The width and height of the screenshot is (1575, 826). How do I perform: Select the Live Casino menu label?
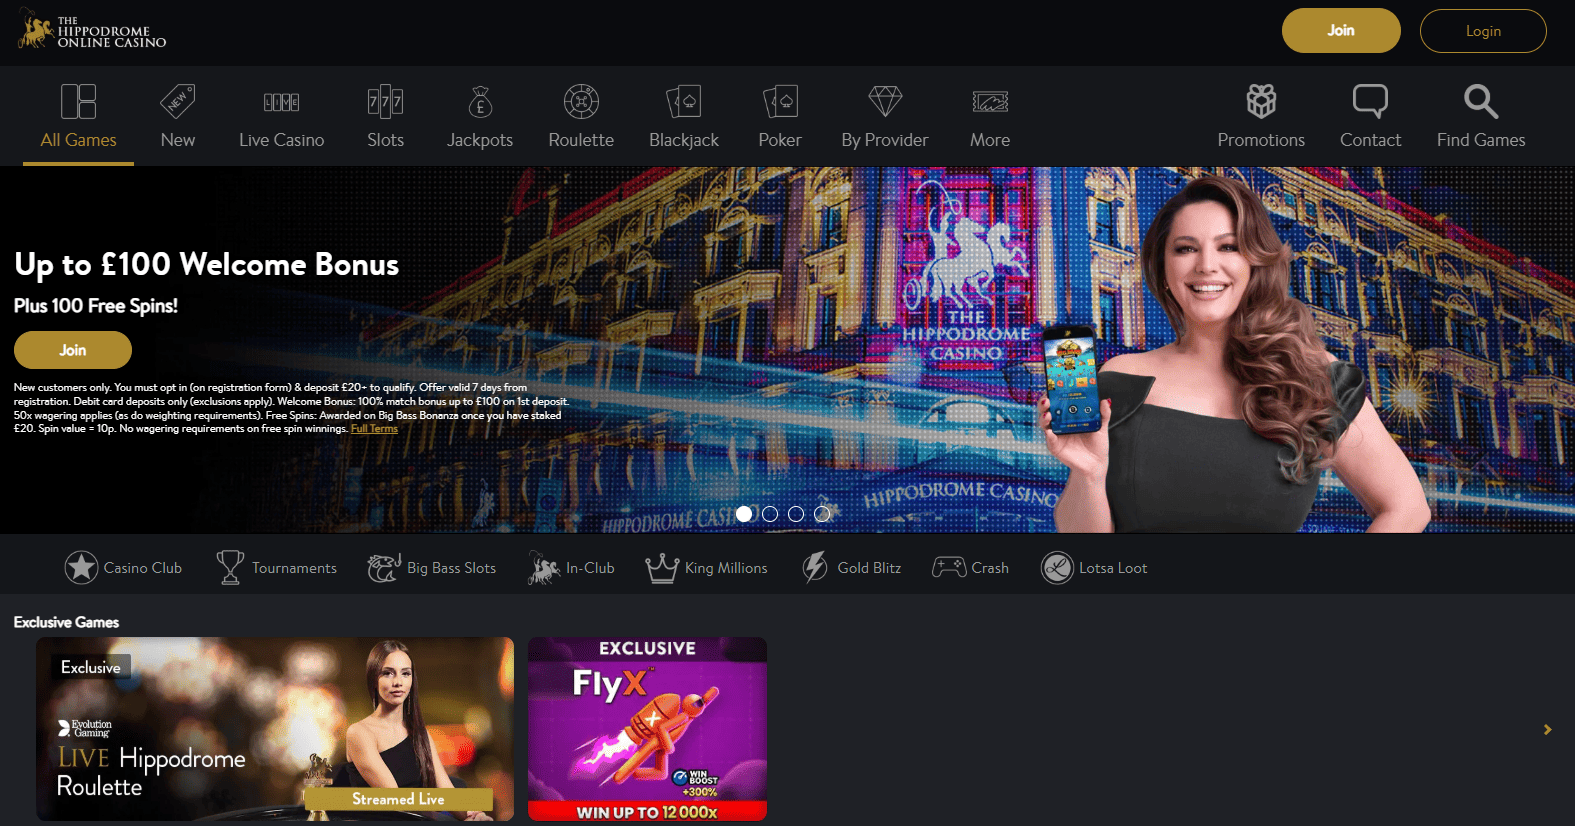point(281,140)
